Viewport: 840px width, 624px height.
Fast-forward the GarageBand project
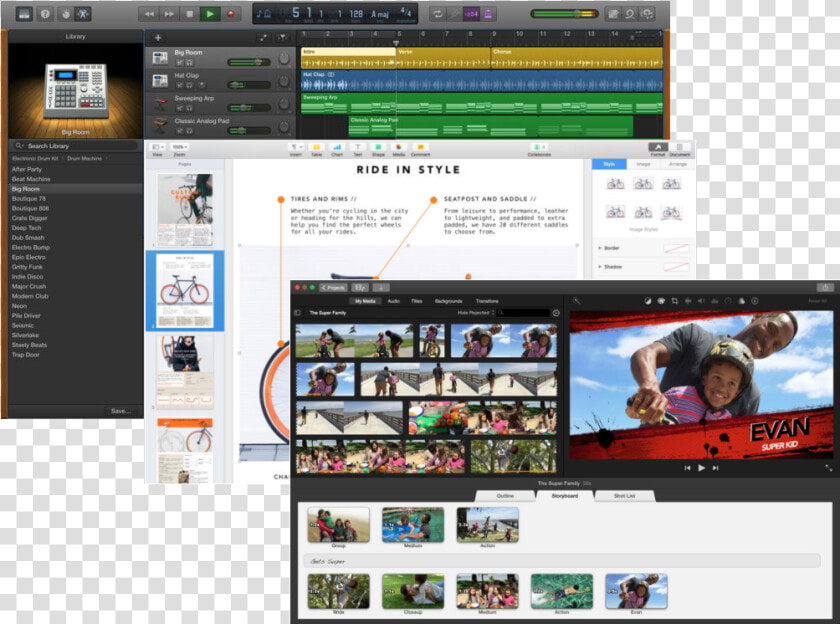[169, 14]
